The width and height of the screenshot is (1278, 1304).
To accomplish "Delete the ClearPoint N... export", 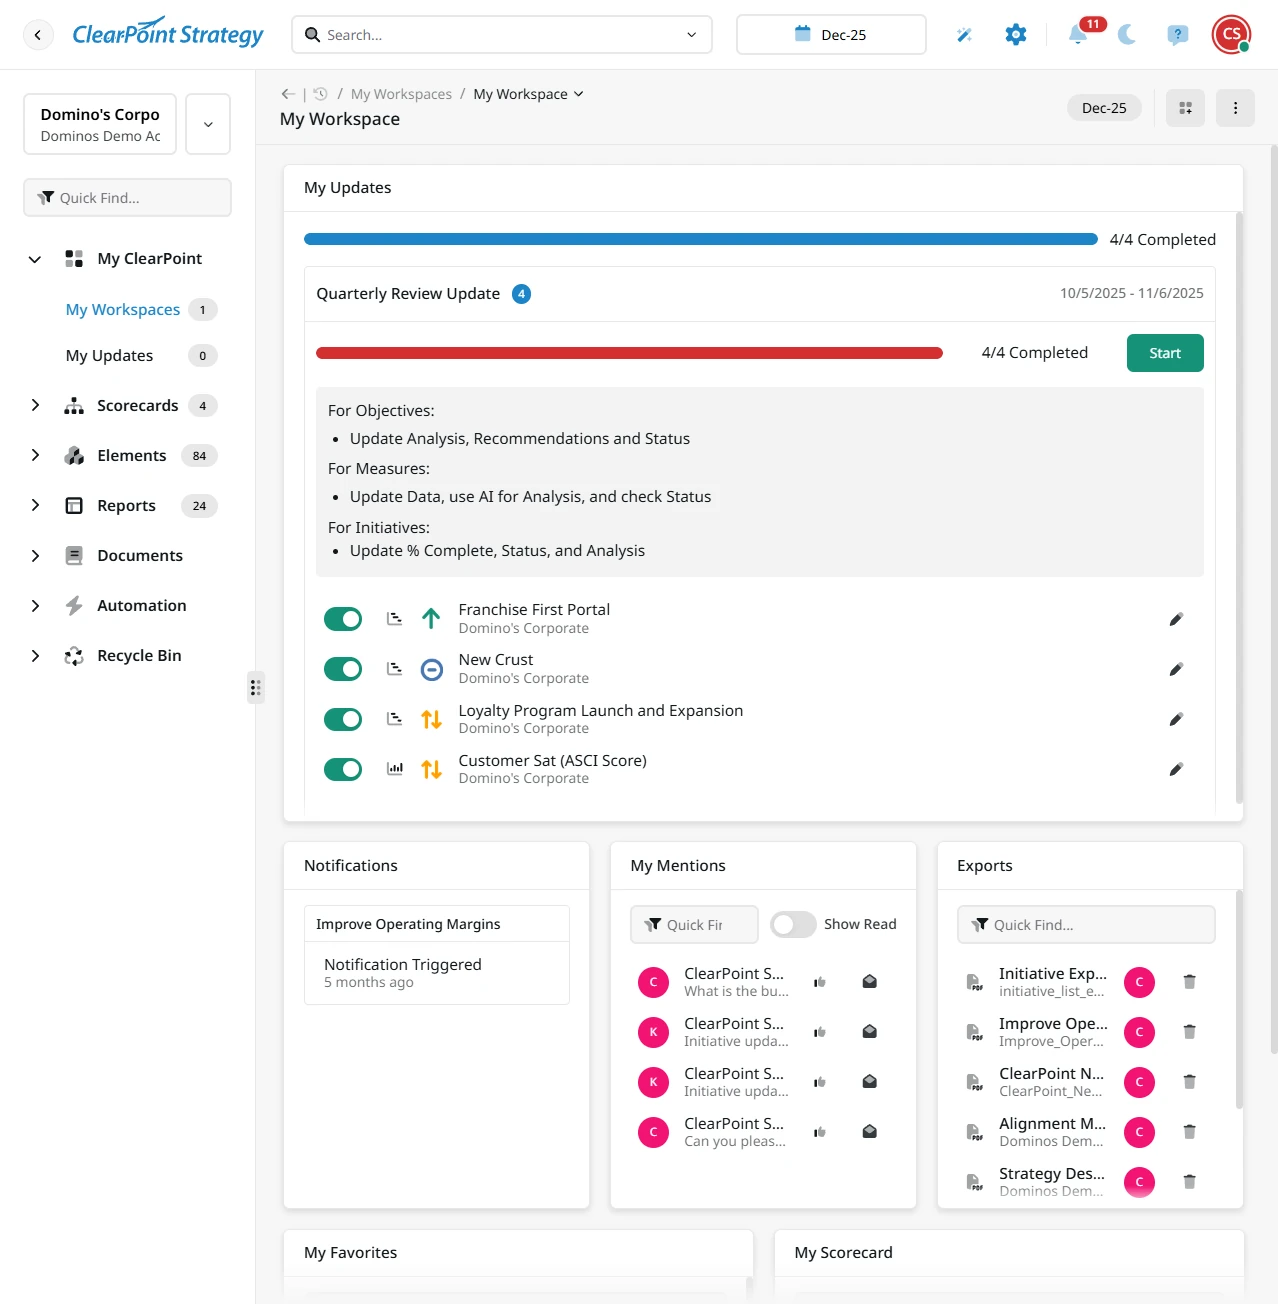I will [1189, 1082].
